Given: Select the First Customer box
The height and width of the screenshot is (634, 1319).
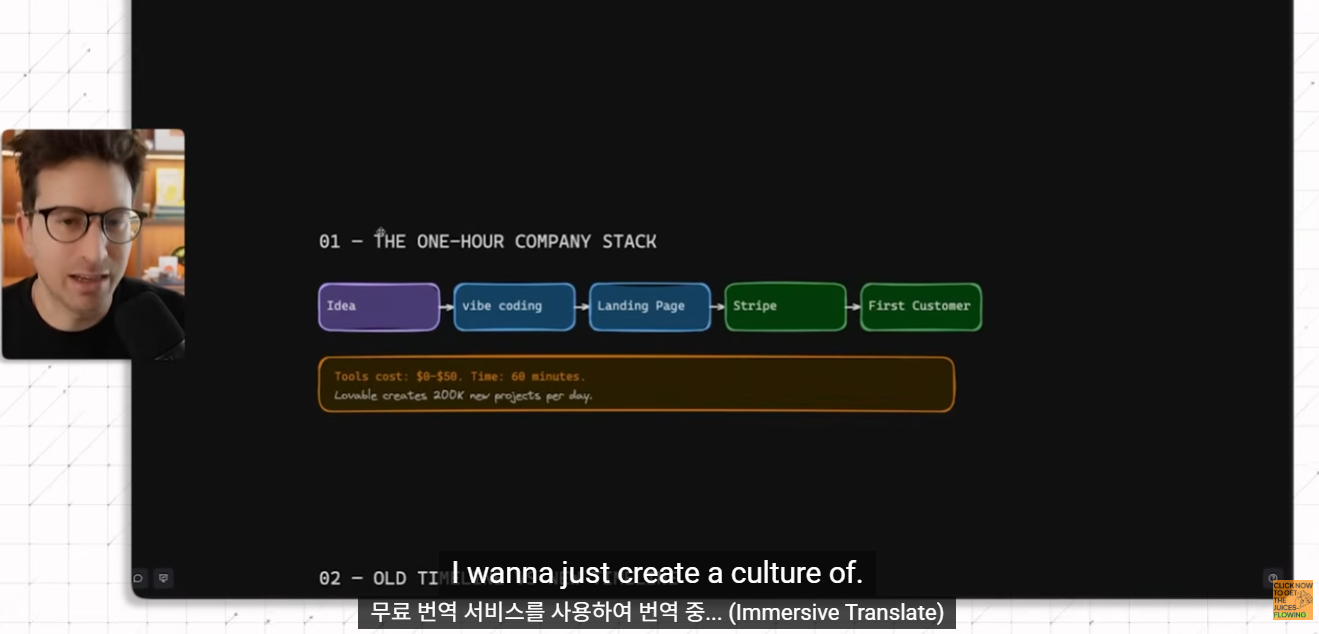Looking at the screenshot, I should (x=921, y=307).
